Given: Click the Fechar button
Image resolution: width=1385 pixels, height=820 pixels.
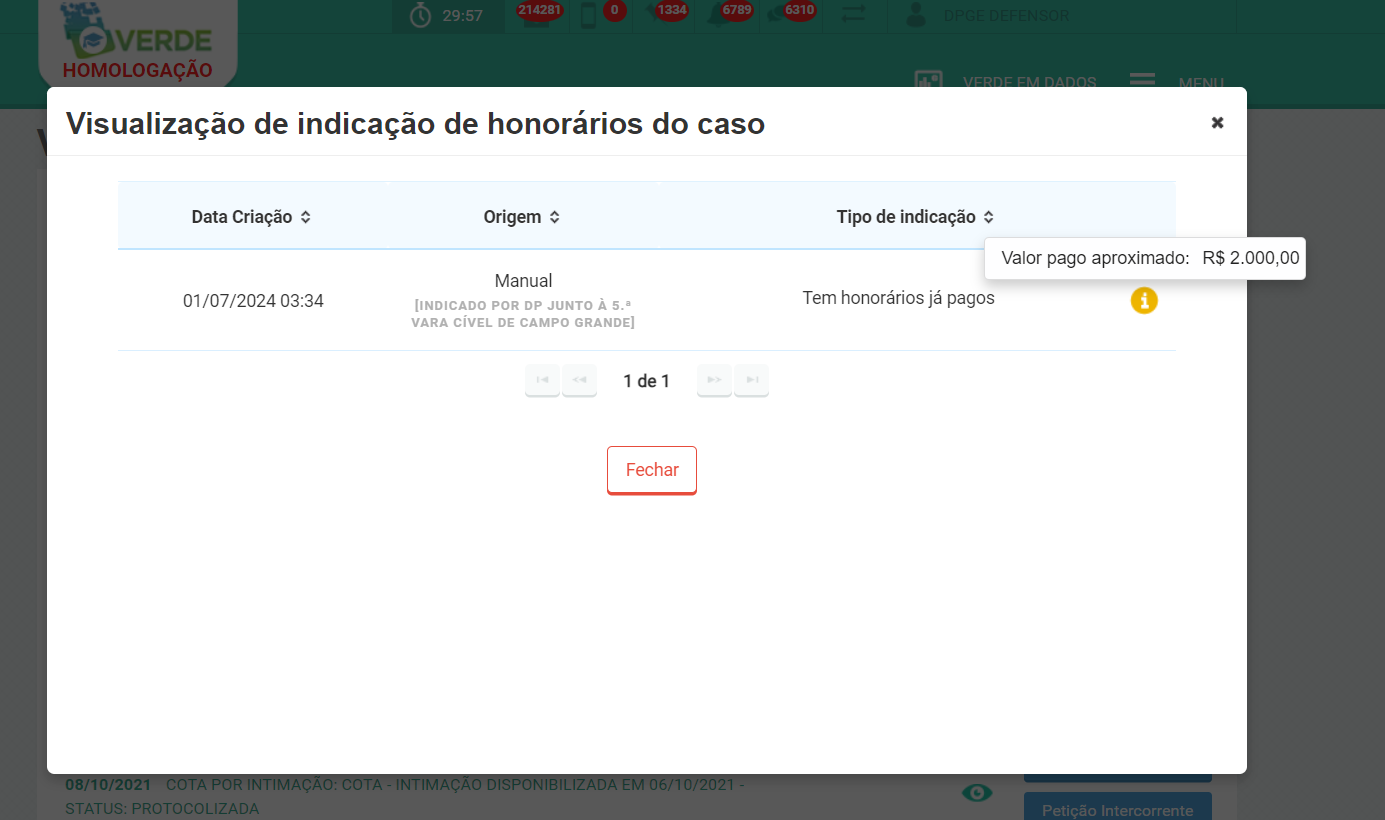Looking at the screenshot, I should [651, 470].
